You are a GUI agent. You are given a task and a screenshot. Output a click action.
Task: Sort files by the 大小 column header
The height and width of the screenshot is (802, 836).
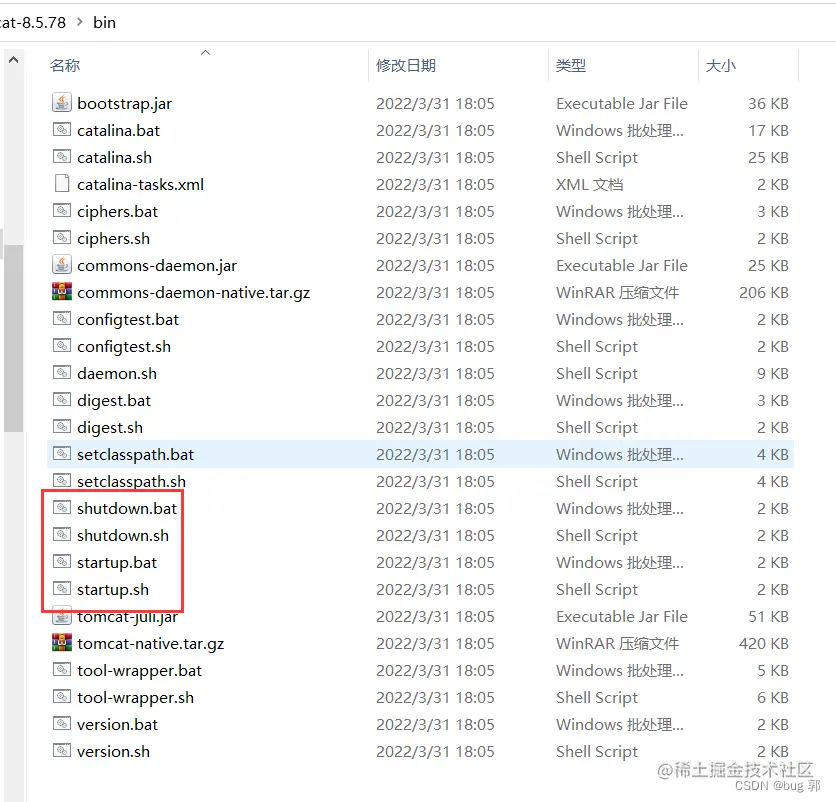(721, 66)
